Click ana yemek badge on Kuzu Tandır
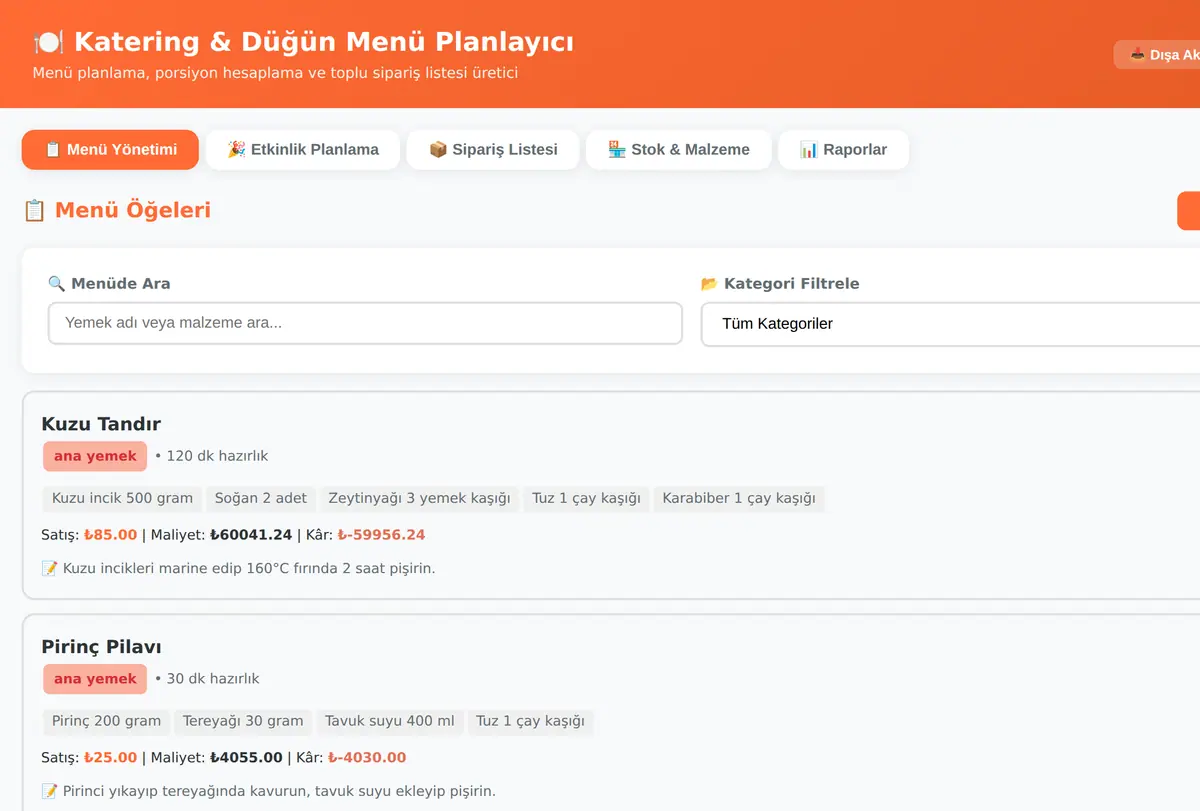 click(x=95, y=456)
